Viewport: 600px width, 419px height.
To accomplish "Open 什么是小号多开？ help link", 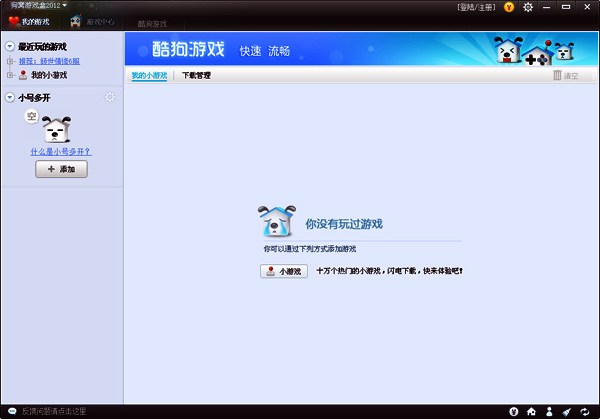I will [x=61, y=152].
